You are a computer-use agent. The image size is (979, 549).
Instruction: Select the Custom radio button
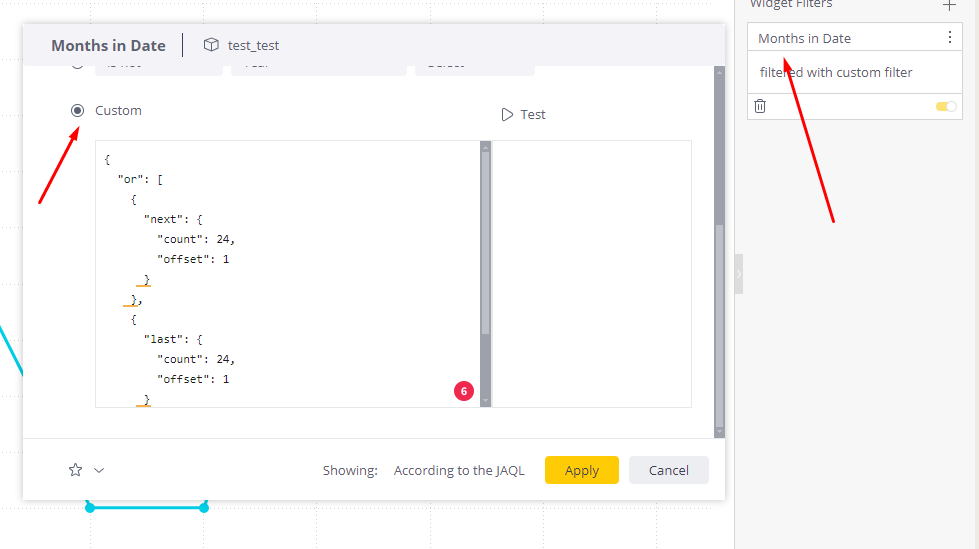pos(77,110)
